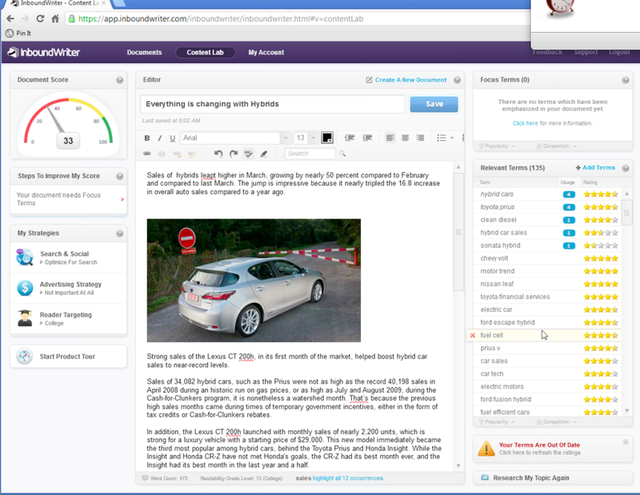This screenshot has width=640, height=495.
Task: Click the out-of-date warning triangle icon
Action: 486,448
